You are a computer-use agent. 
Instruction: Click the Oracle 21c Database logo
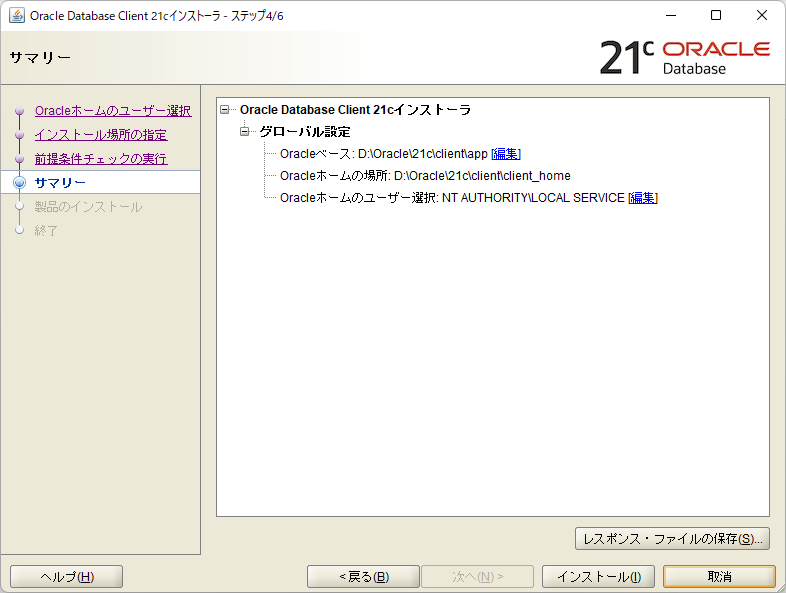coord(684,58)
